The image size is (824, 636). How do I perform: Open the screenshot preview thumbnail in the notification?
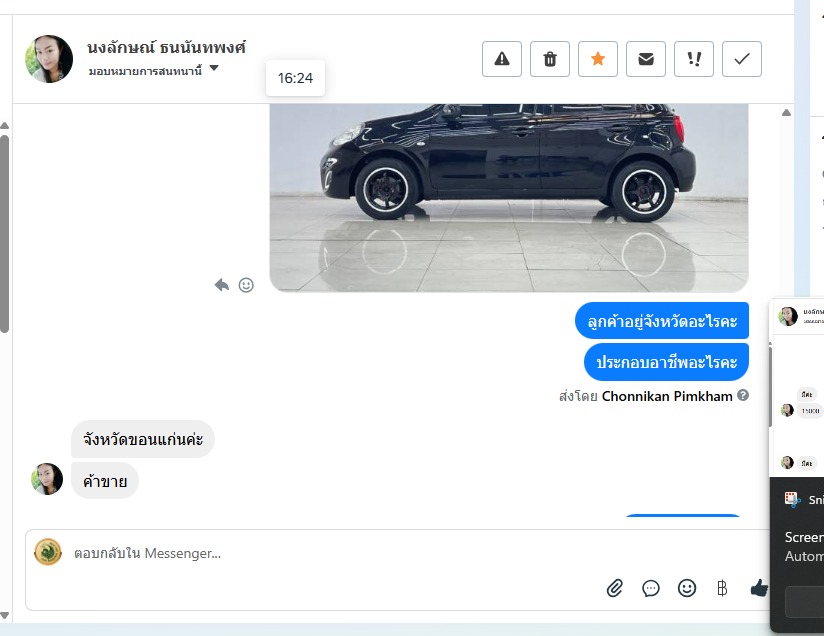pos(796,388)
